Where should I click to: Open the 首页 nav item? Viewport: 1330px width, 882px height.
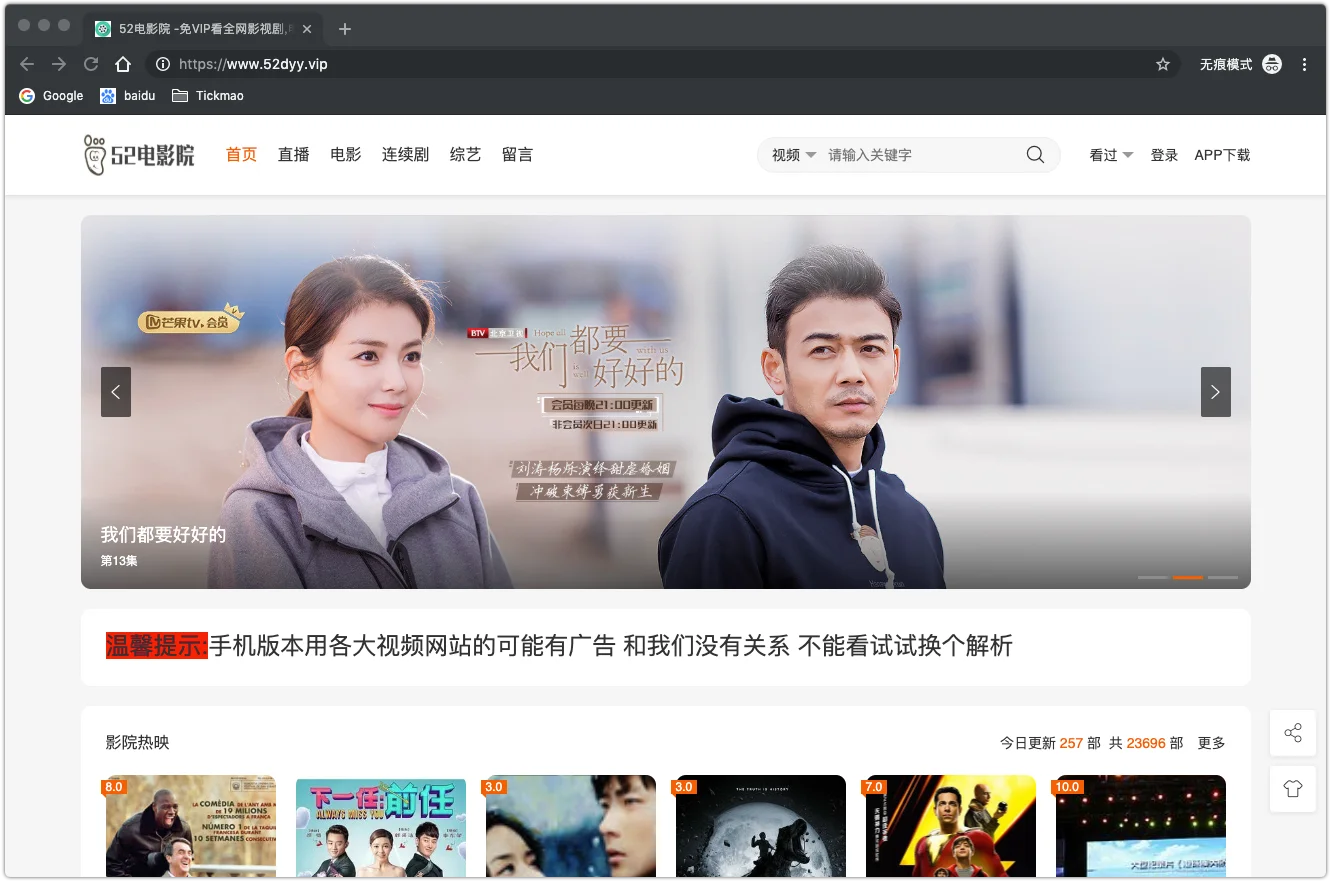point(241,155)
